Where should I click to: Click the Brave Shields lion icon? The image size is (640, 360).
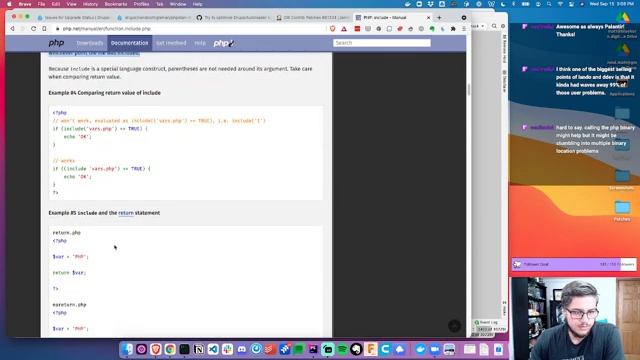(x=333, y=29)
